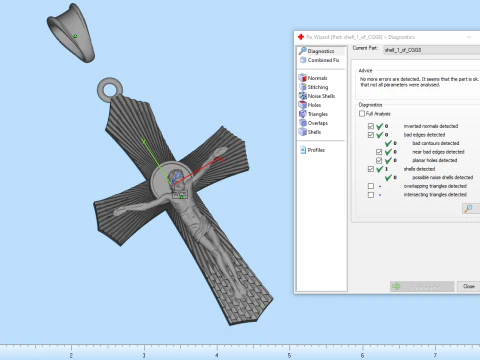Viewport: 480px width, 360px height.
Task: Click the Current Part name field
Action: tap(432, 50)
